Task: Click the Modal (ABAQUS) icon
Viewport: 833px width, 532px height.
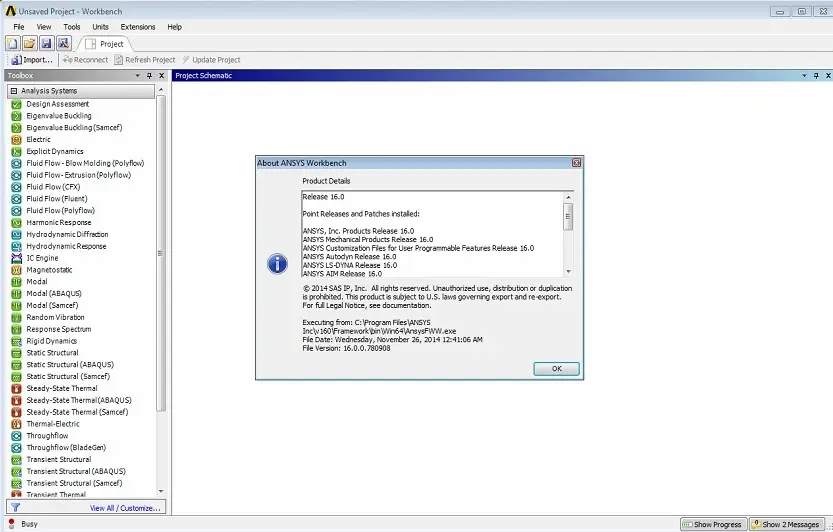Action: tap(16, 293)
